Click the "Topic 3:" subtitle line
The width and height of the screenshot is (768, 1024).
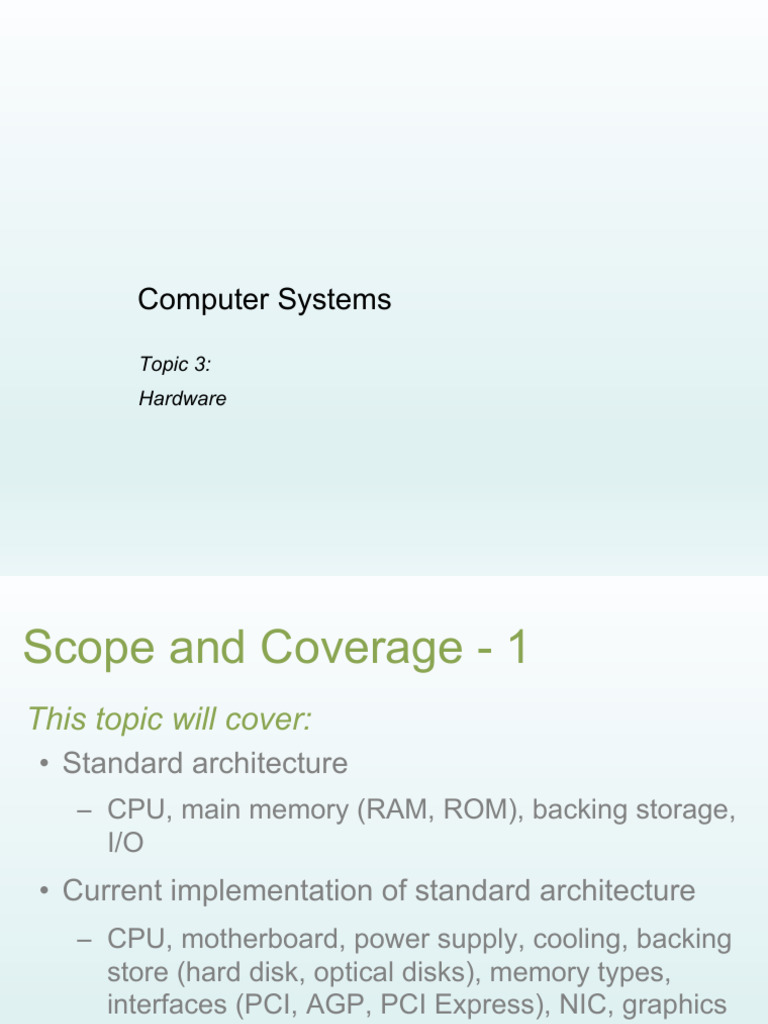click(175, 365)
